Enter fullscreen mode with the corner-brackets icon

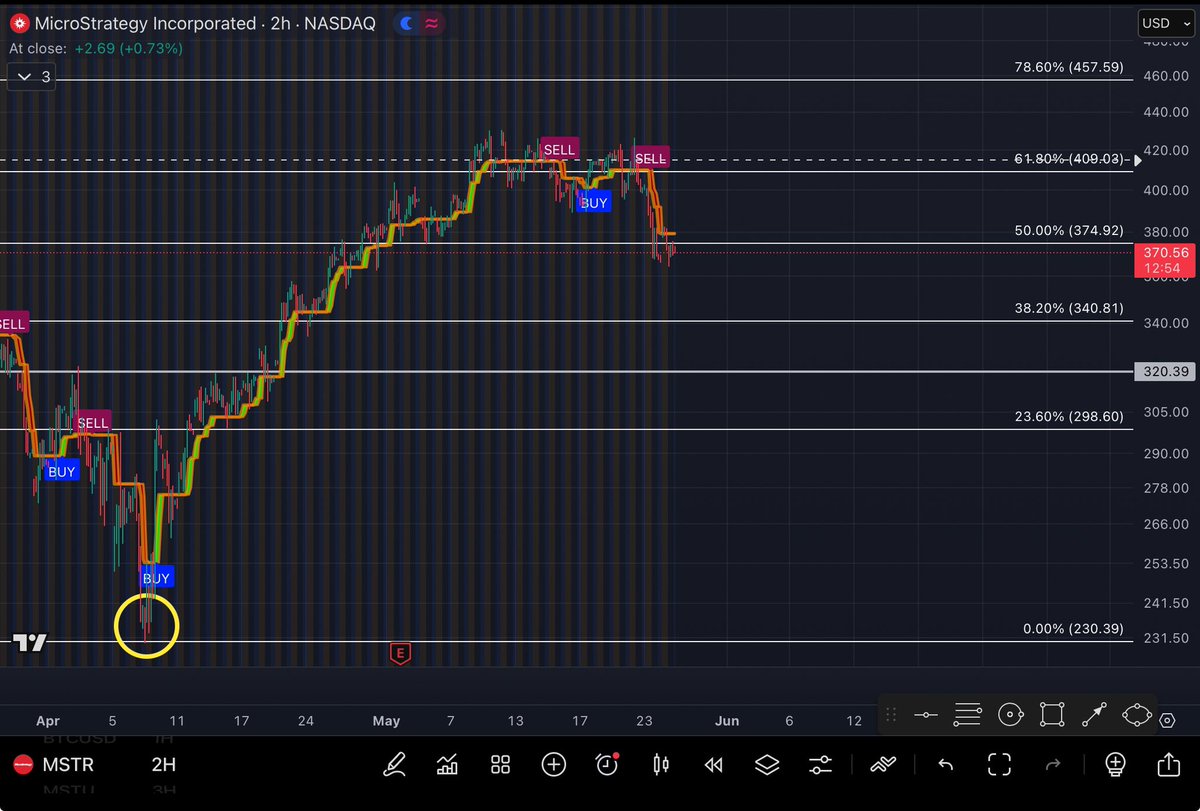[999, 765]
